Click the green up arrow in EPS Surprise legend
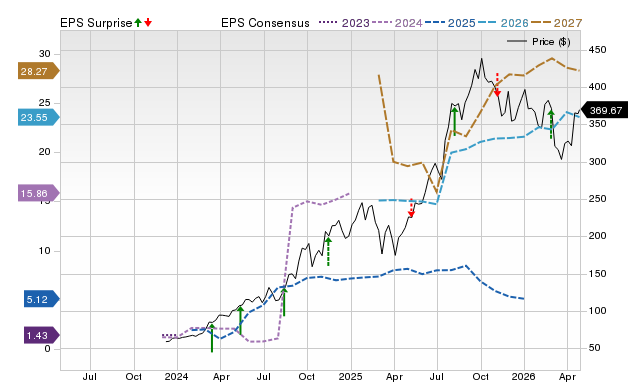 pos(138,23)
